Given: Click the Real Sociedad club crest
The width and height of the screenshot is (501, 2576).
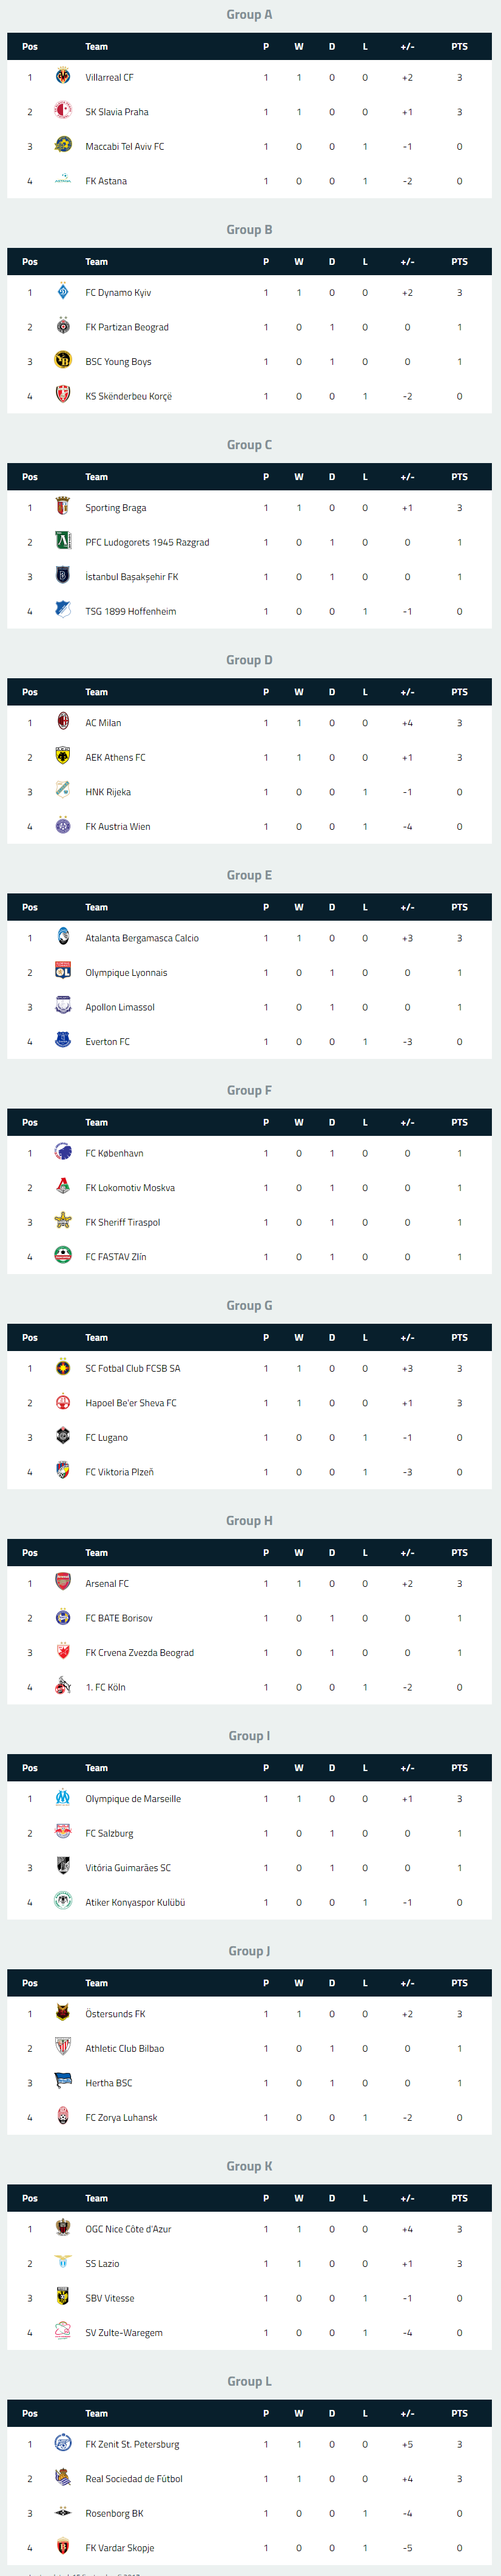Looking at the screenshot, I should point(63,2477).
